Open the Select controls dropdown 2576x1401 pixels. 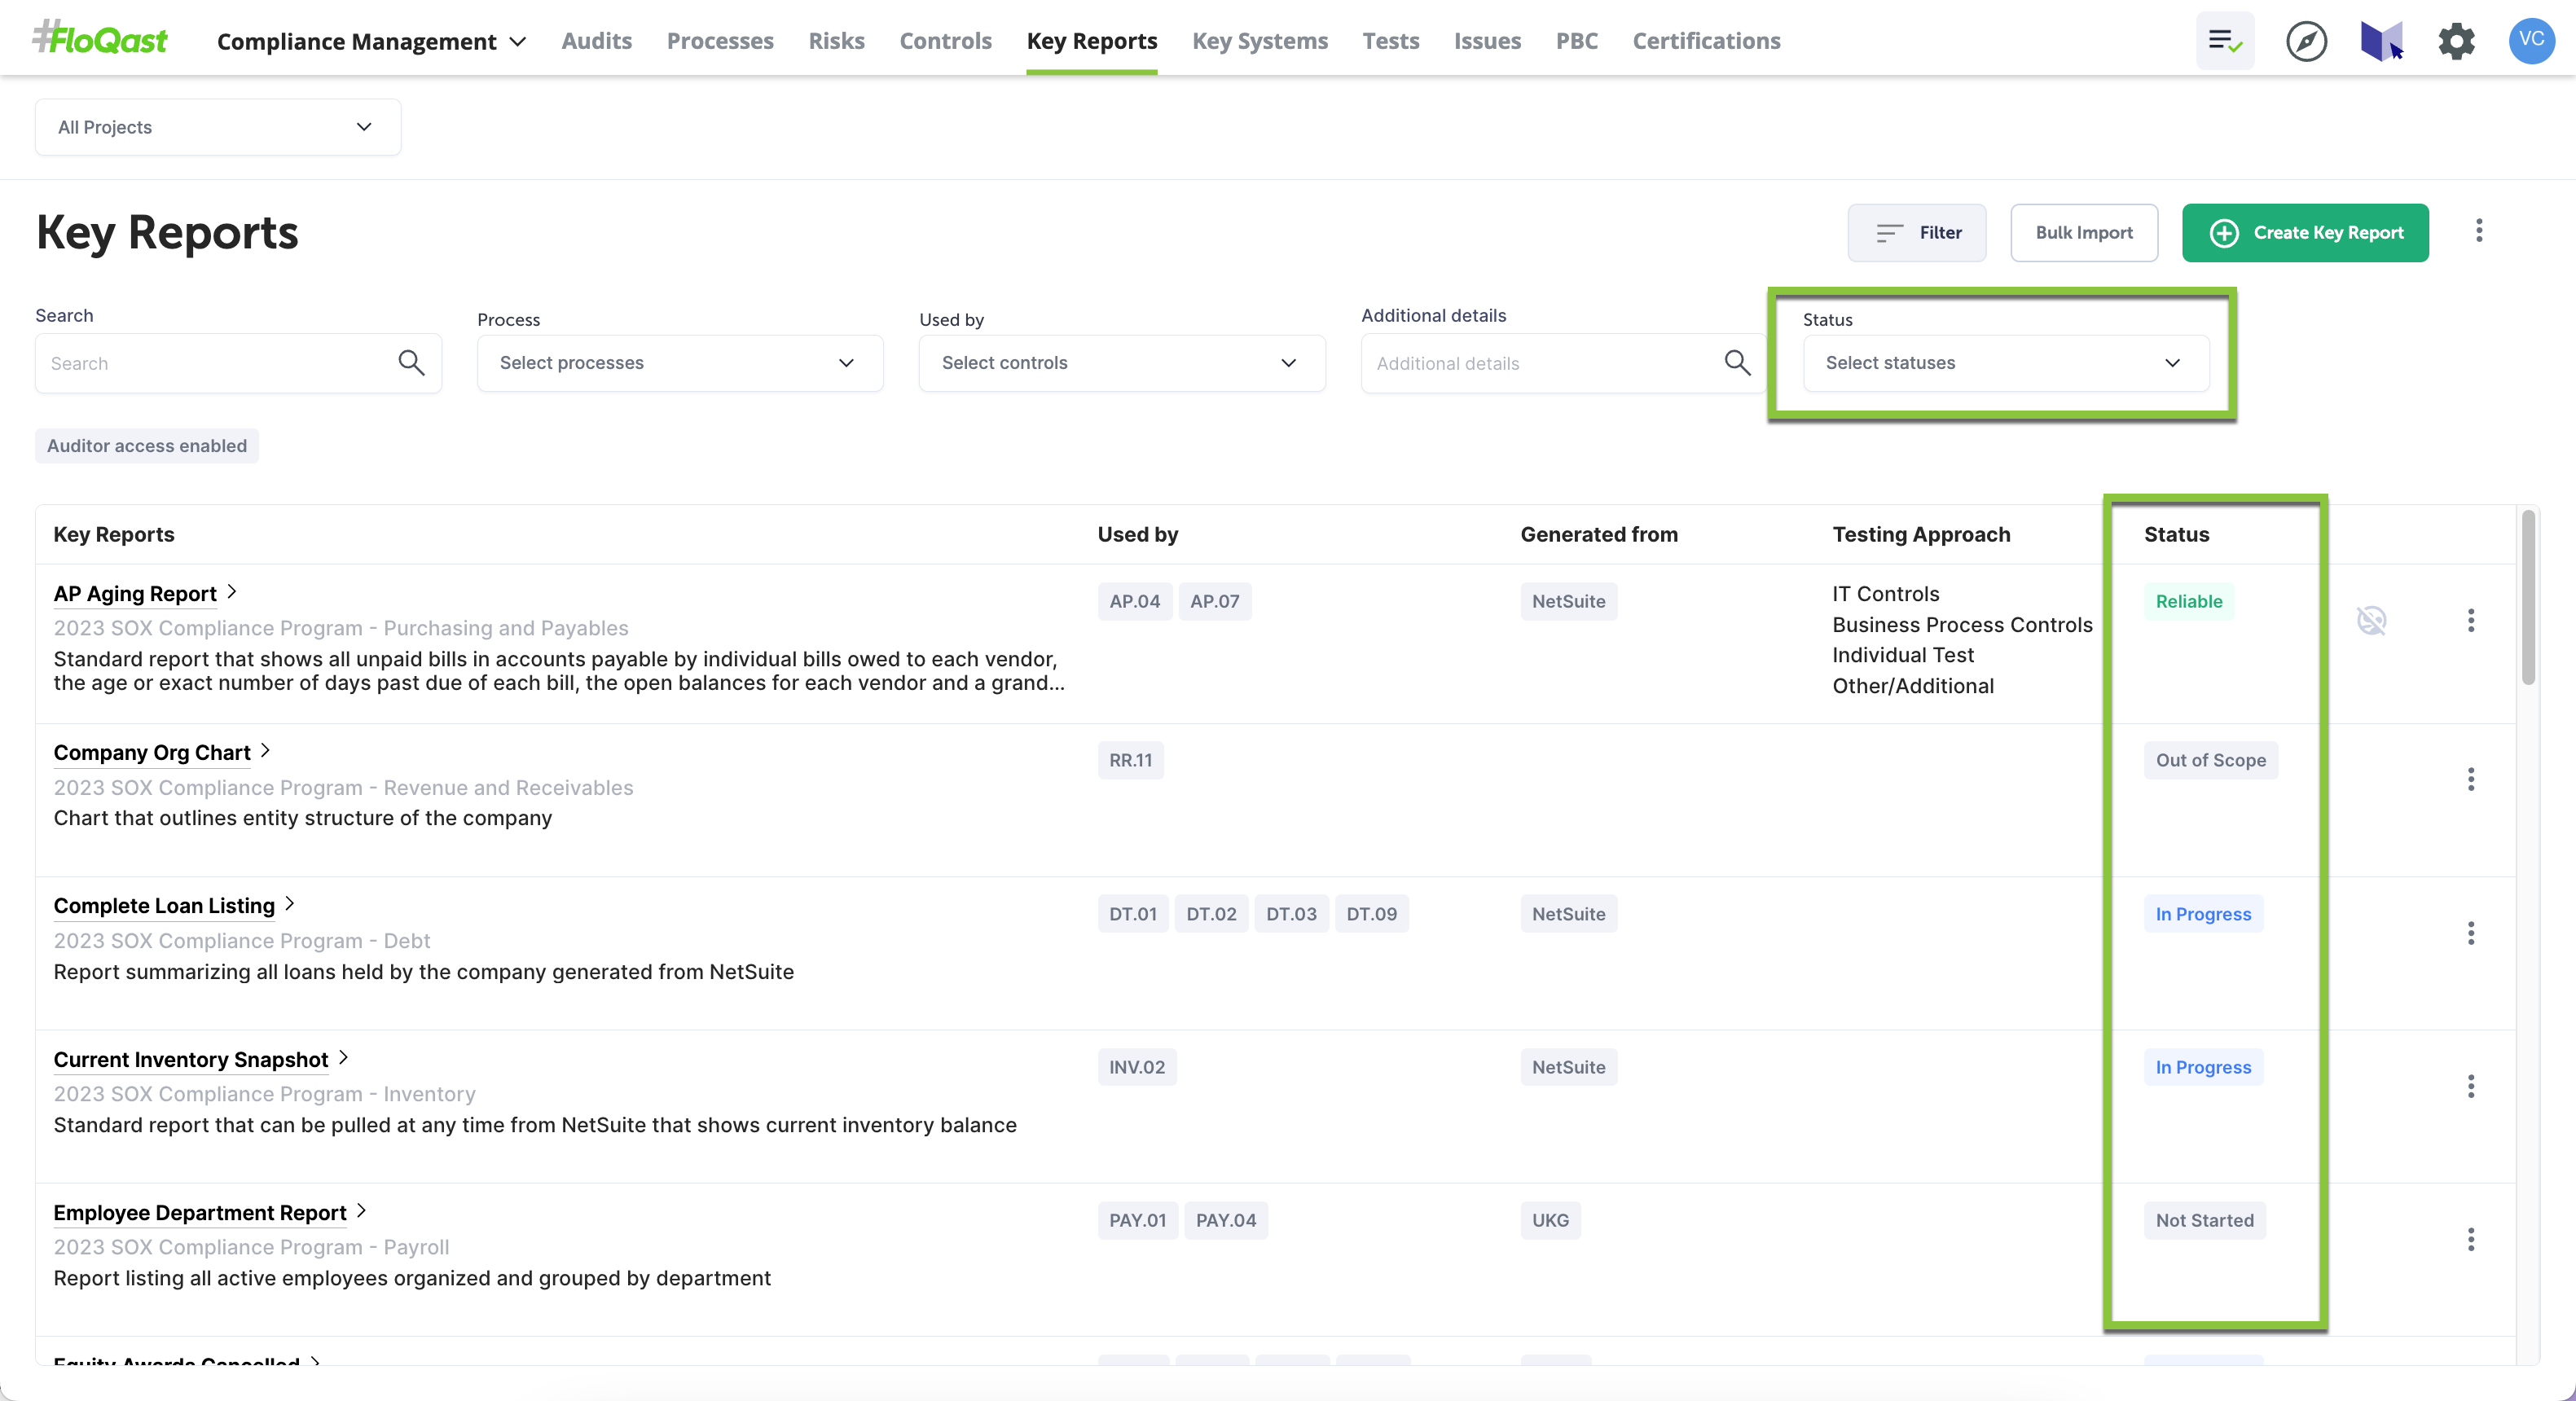pyautogui.click(x=1122, y=363)
